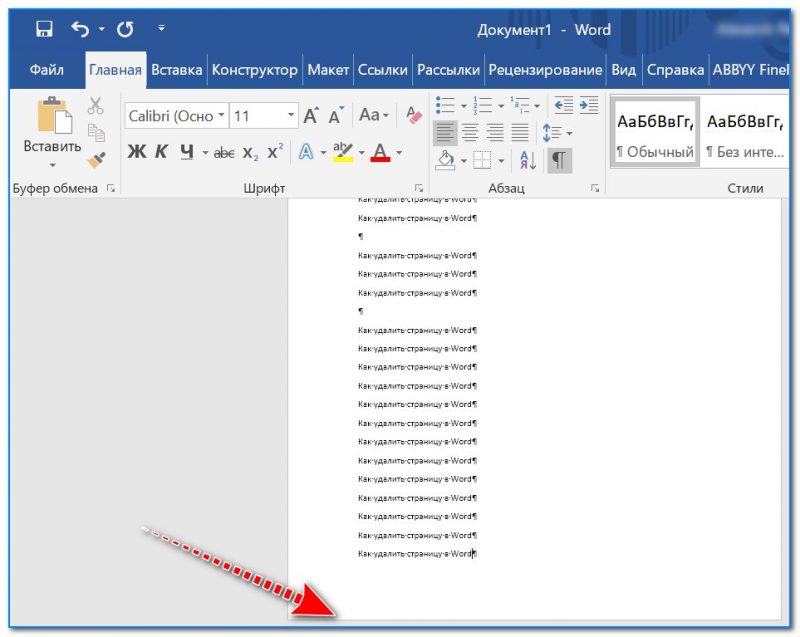
Task: Expand the Вставить paste options arrow
Action: (x=53, y=165)
